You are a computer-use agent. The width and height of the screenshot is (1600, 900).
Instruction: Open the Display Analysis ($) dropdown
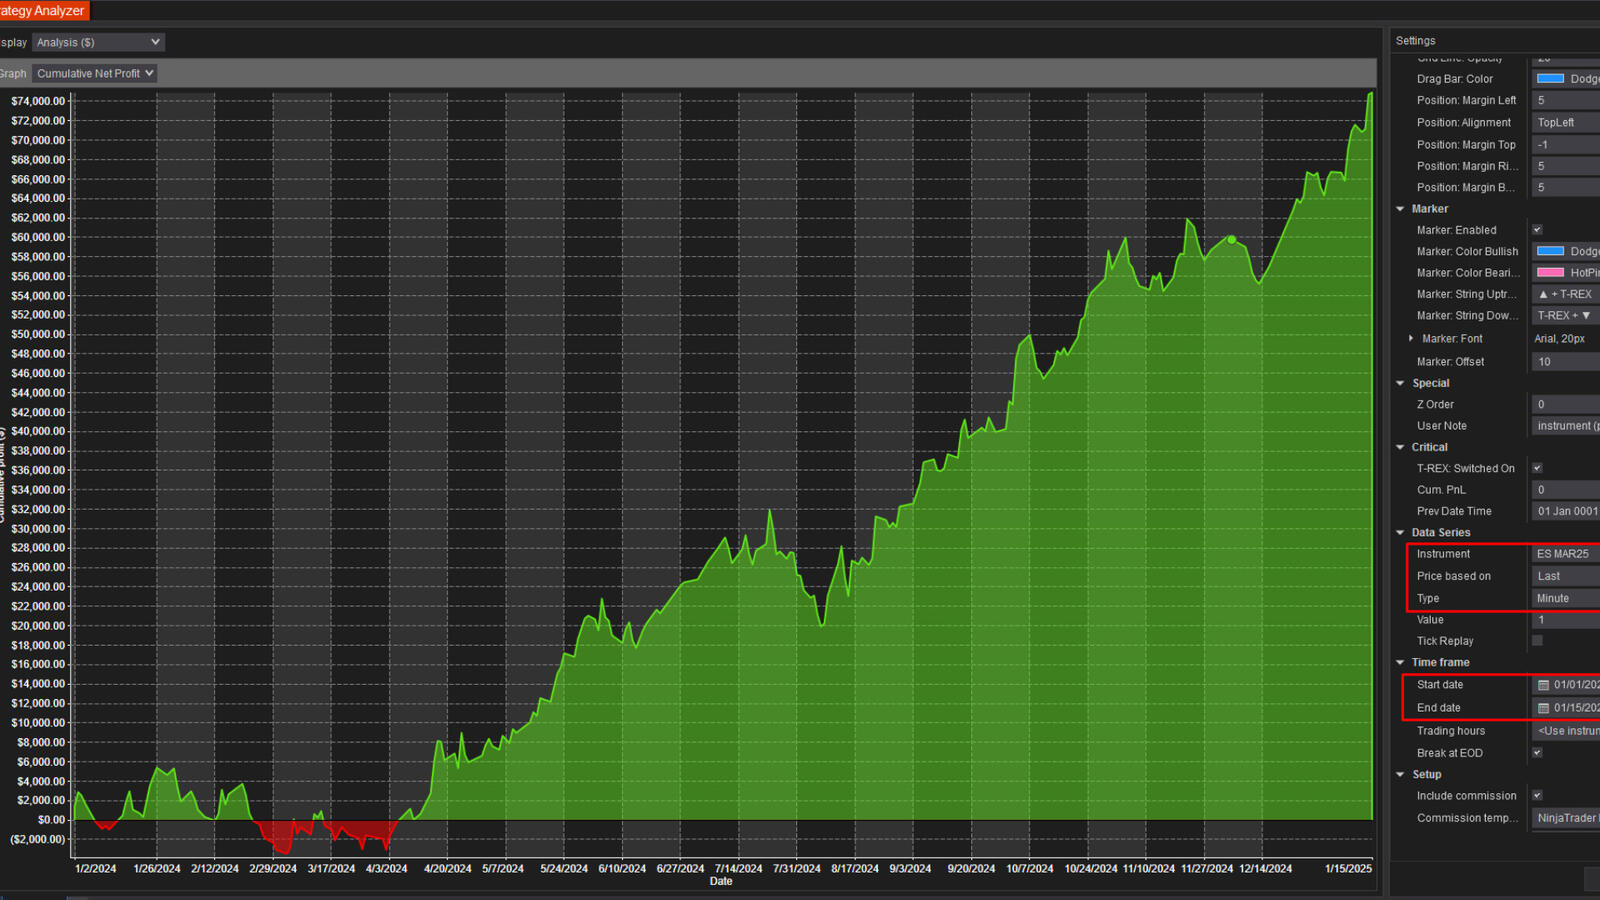click(98, 42)
